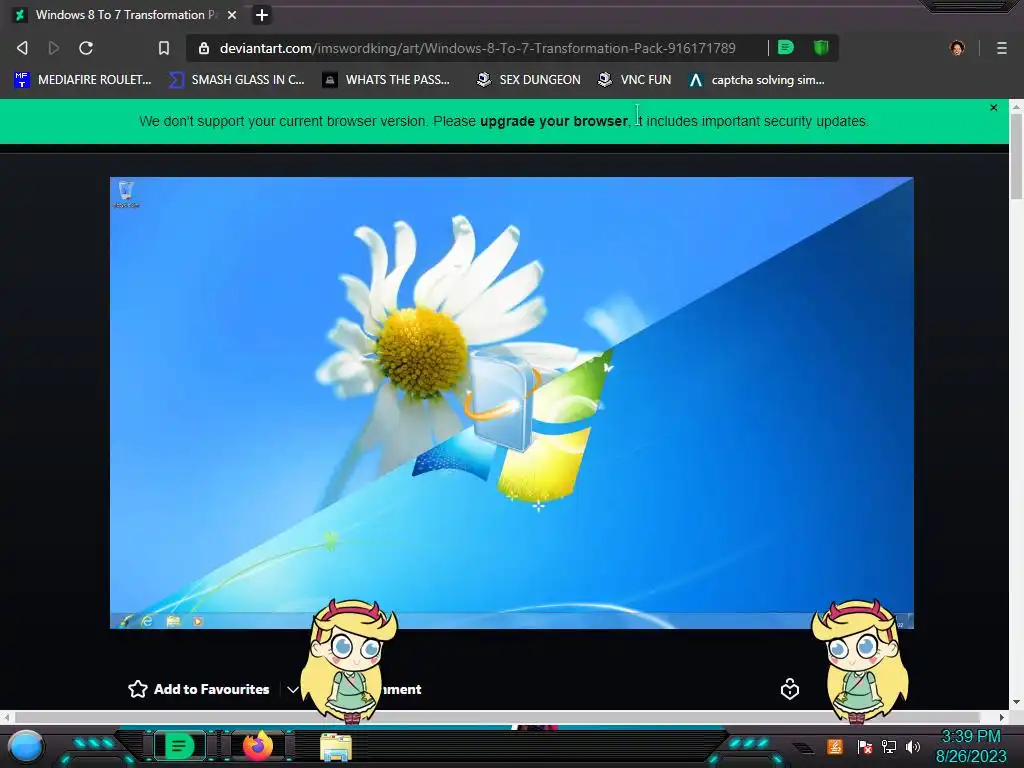The width and height of the screenshot is (1024, 768).
Task: Click the network tray icon
Action: (889, 746)
